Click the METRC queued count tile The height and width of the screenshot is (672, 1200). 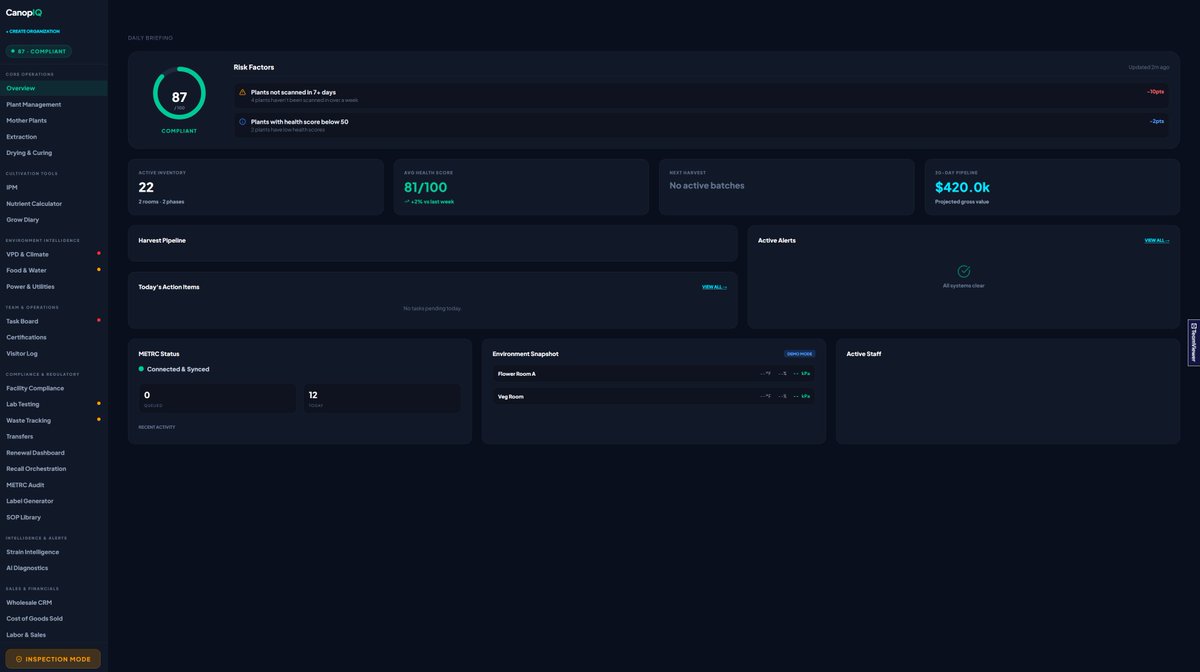(217, 398)
